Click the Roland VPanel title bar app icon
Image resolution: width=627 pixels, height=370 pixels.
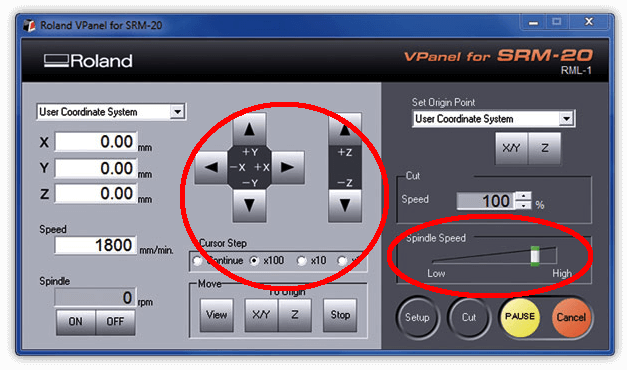pyautogui.click(x=29, y=25)
